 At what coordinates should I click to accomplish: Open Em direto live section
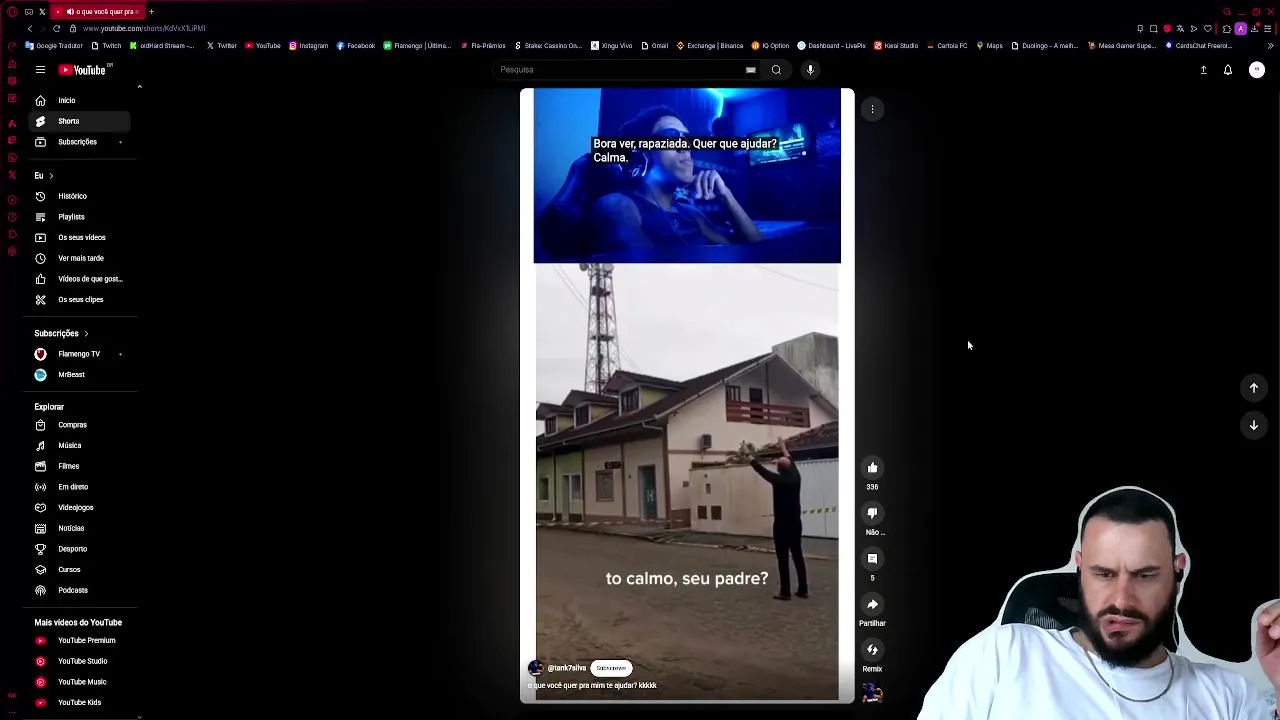pyautogui.click(x=80, y=487)
